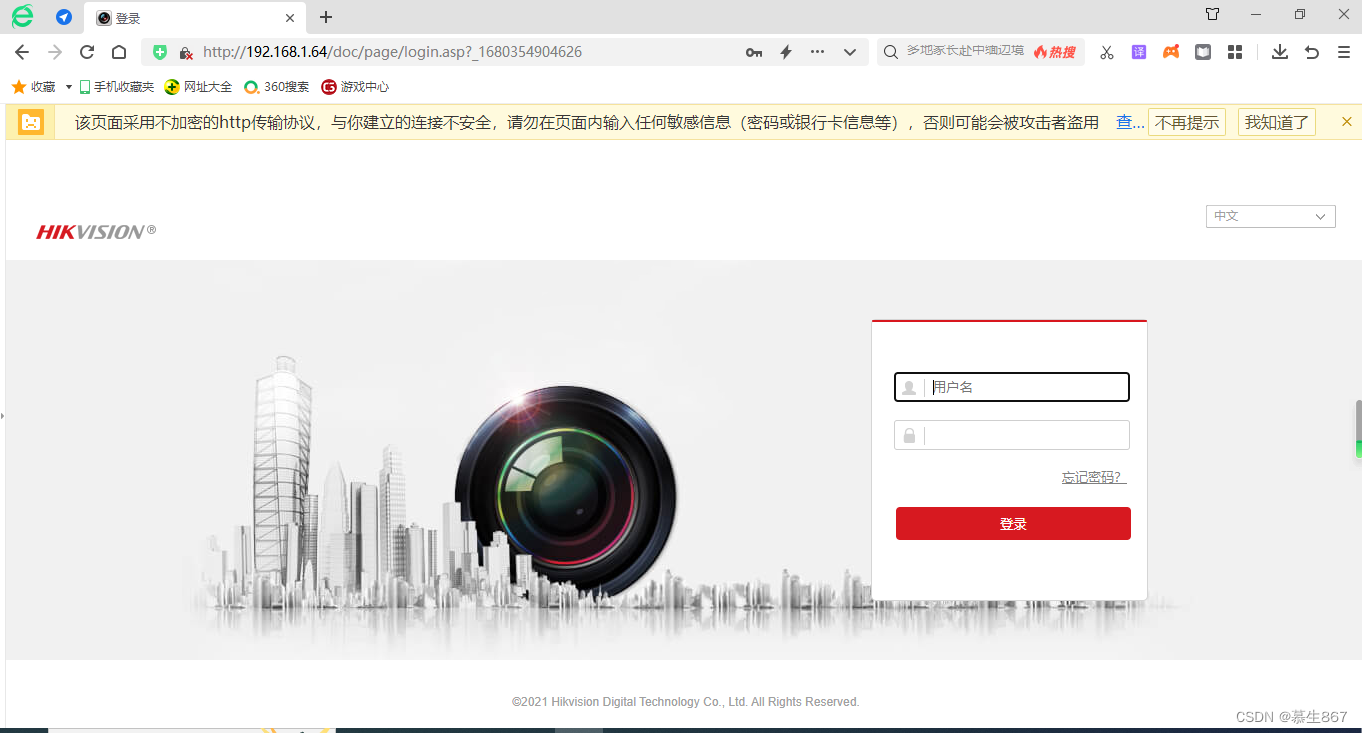
Task: Go forward with the forward arrow
Action: pos(55,52)
